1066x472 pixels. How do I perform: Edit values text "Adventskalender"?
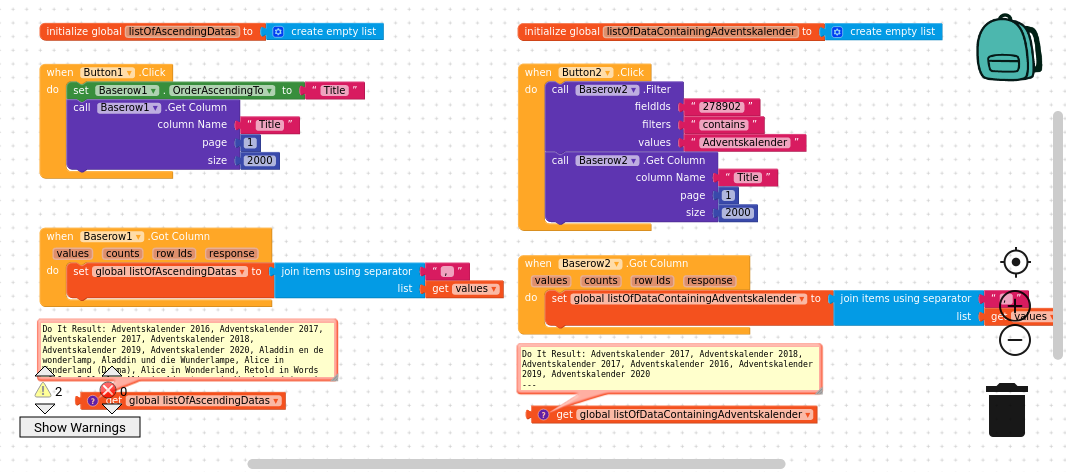point(745,143)
